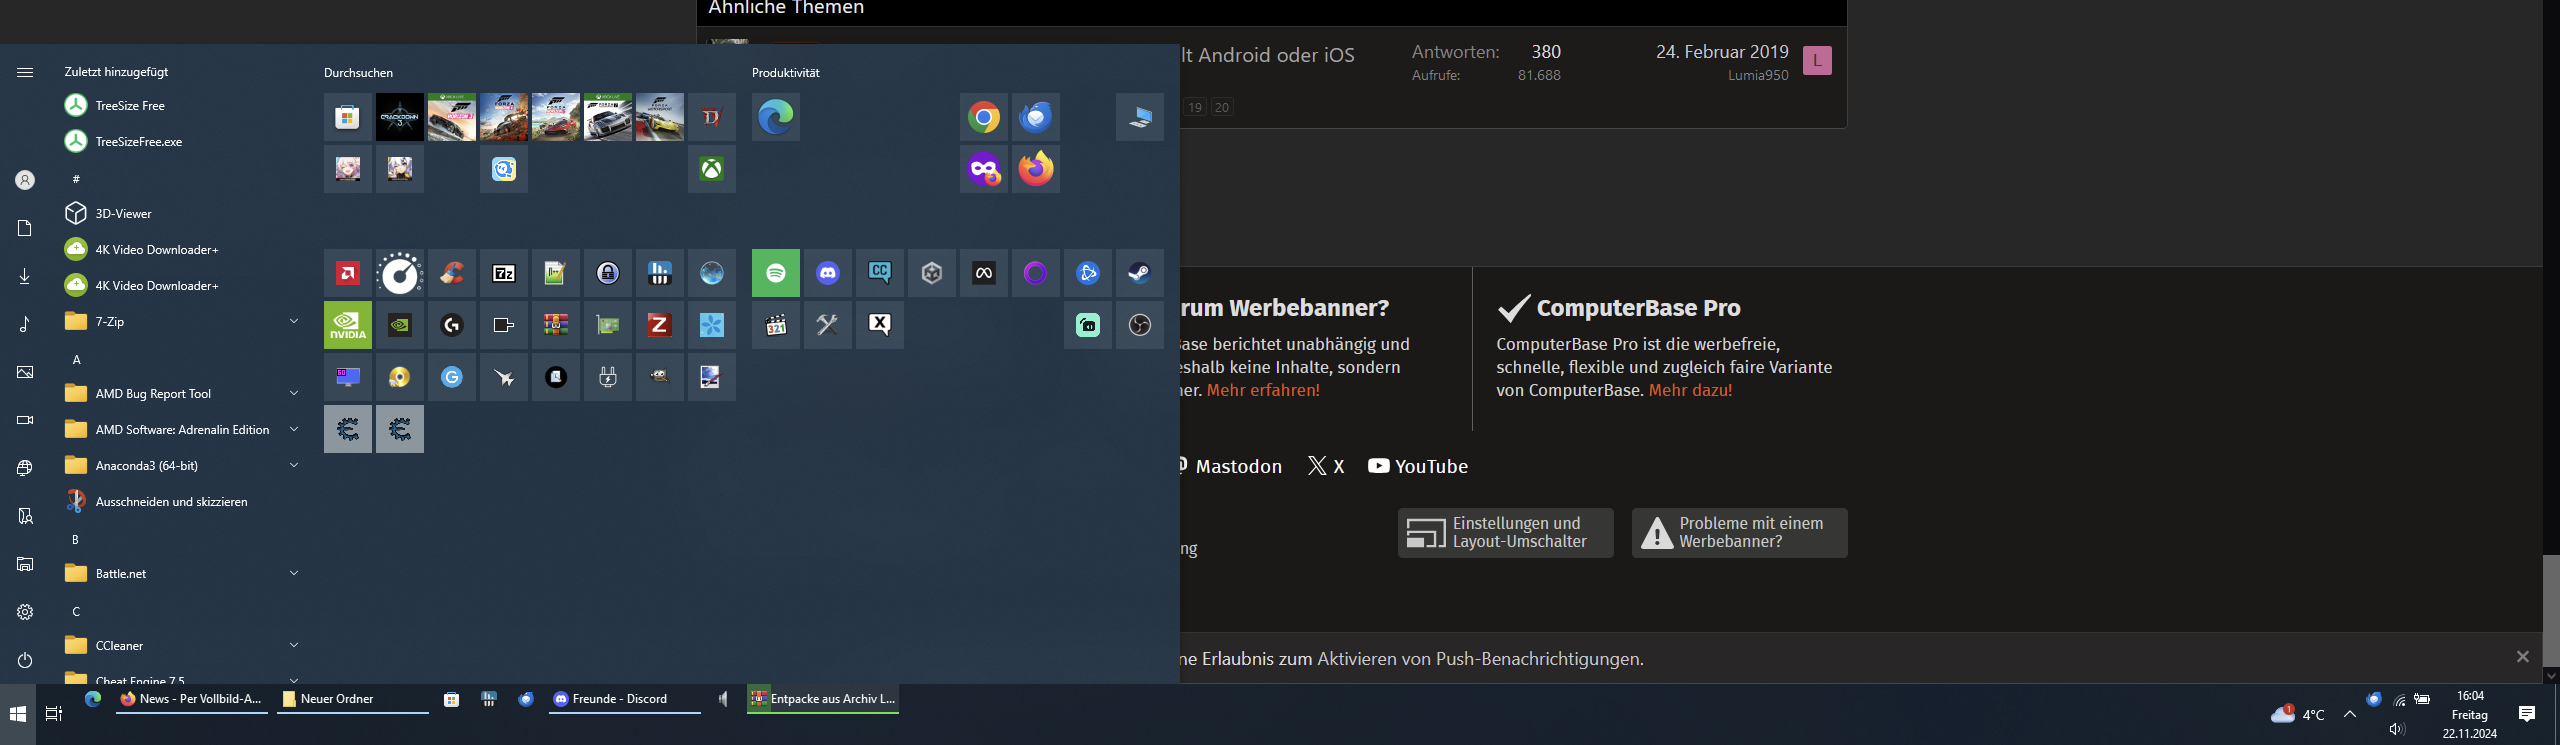Click 'Probleme mit einem Werbebanner?' button
Screen dimensions: 2560x745
tap(1739, 532)
